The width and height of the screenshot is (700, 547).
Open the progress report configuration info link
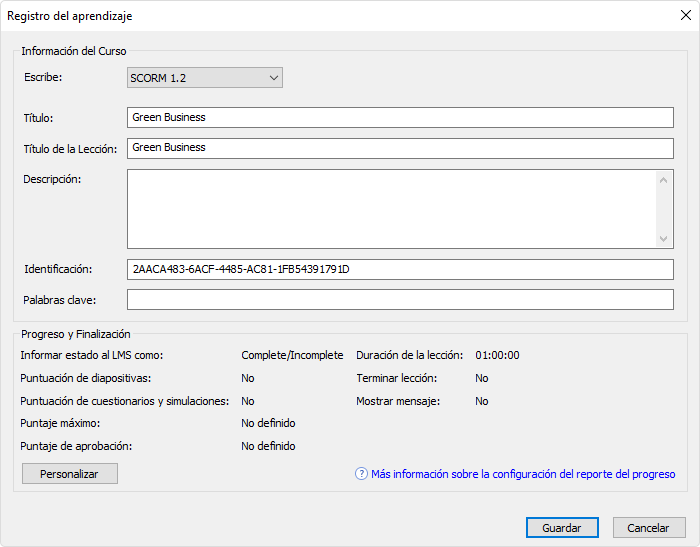(523, 474)
